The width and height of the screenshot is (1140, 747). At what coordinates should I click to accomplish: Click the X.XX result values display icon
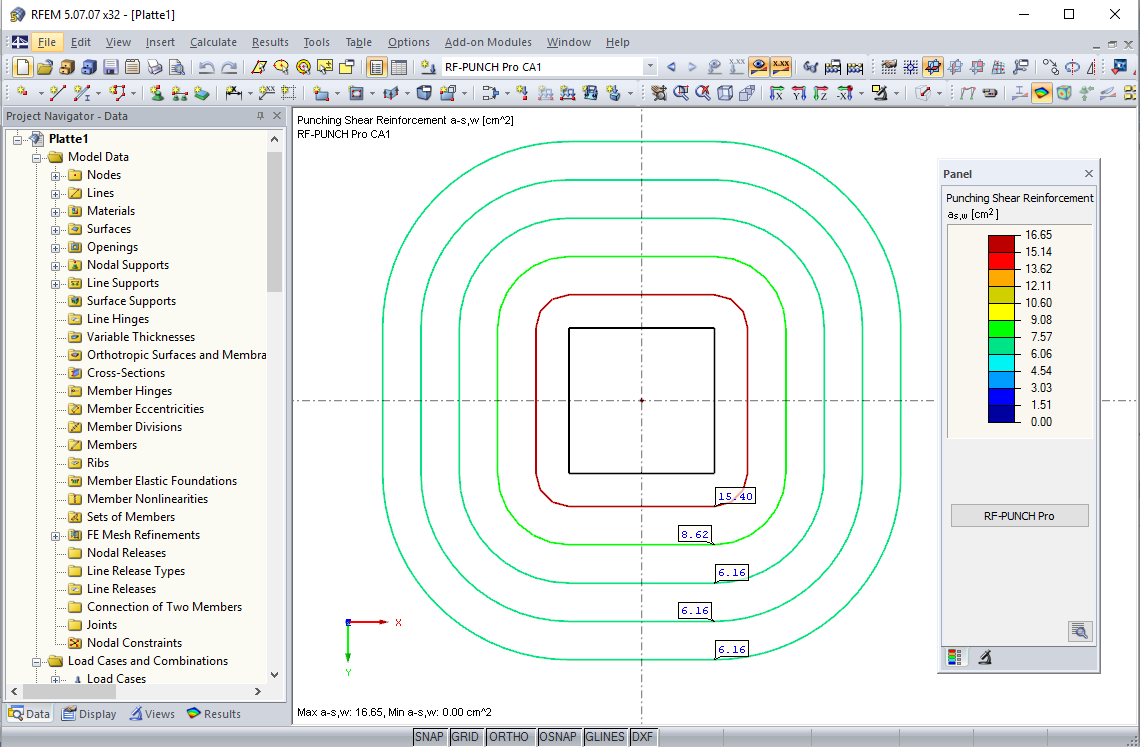click(780, 67)
